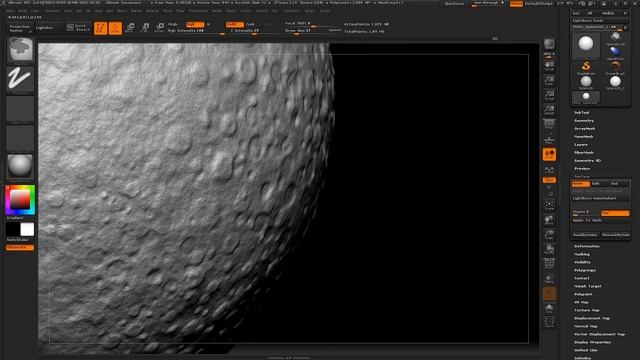Expand the Masking subpalette
Screen dimensions: 640x360
[582, 254]
